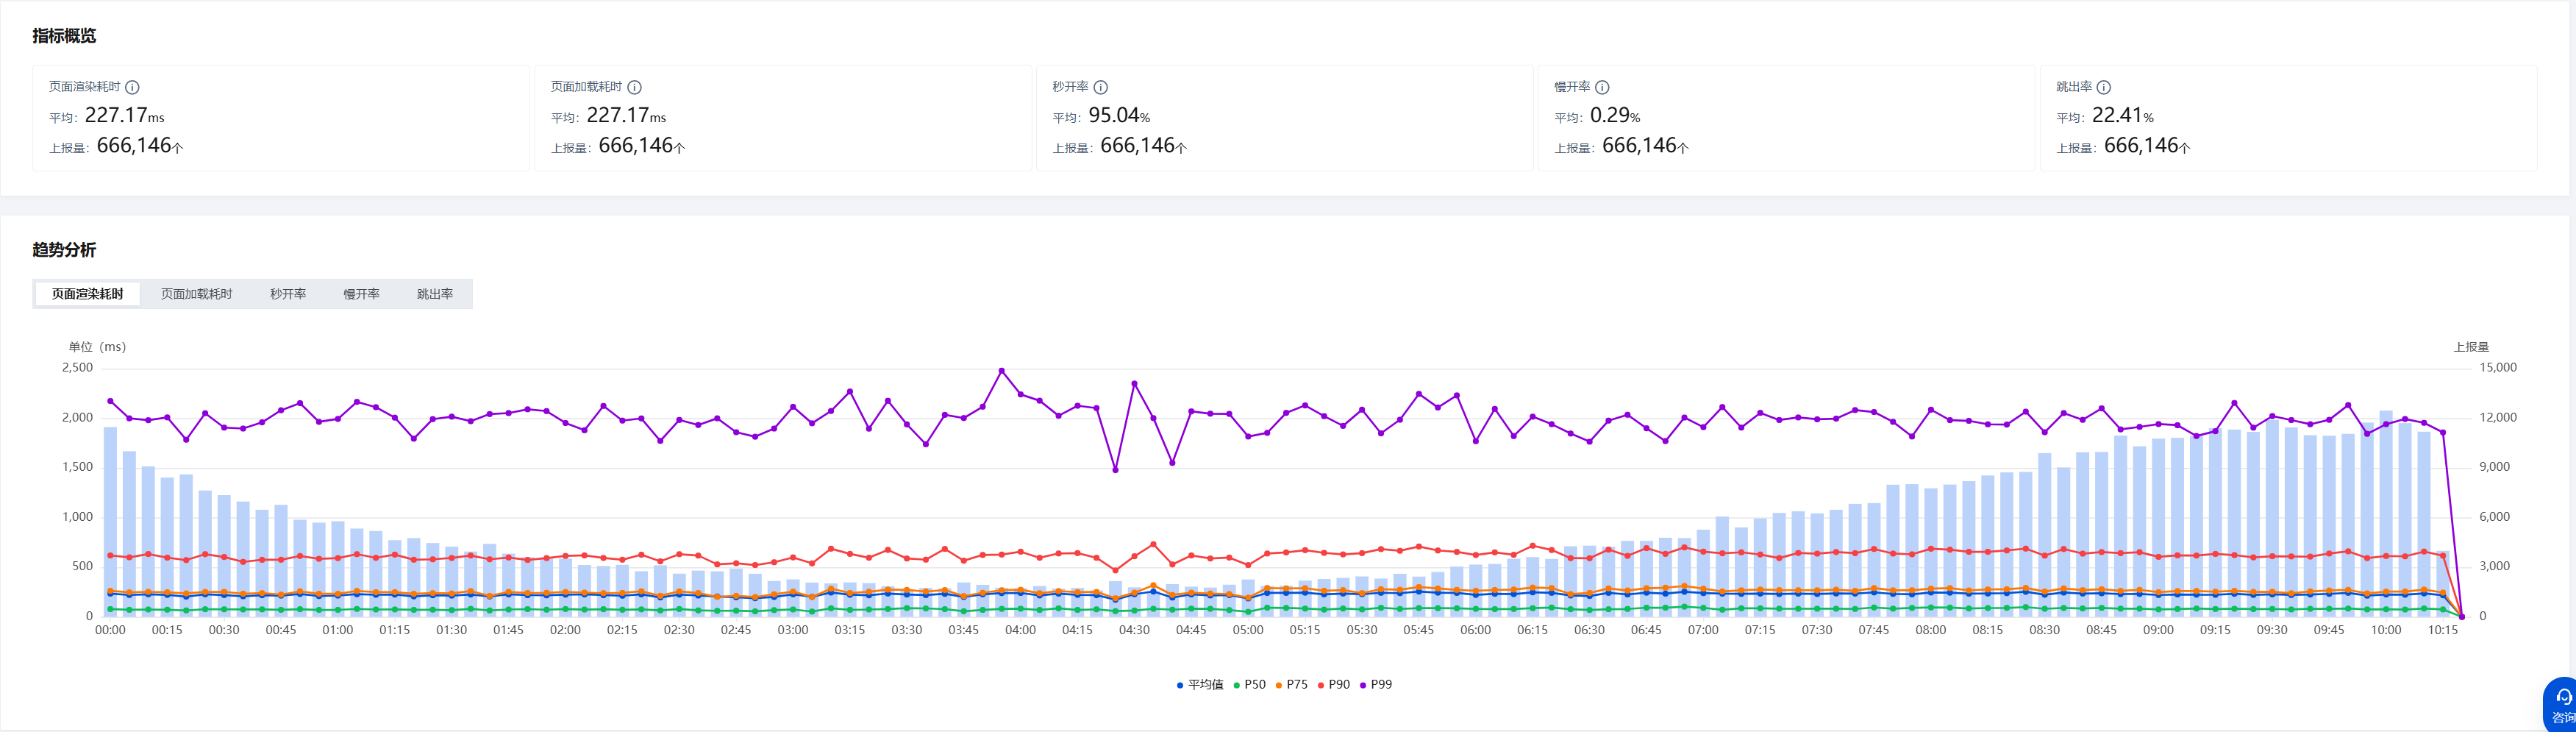Toggle P50 series in chart legend
The width and height of the screenshot is (2576, 732).
point(1250,685)
